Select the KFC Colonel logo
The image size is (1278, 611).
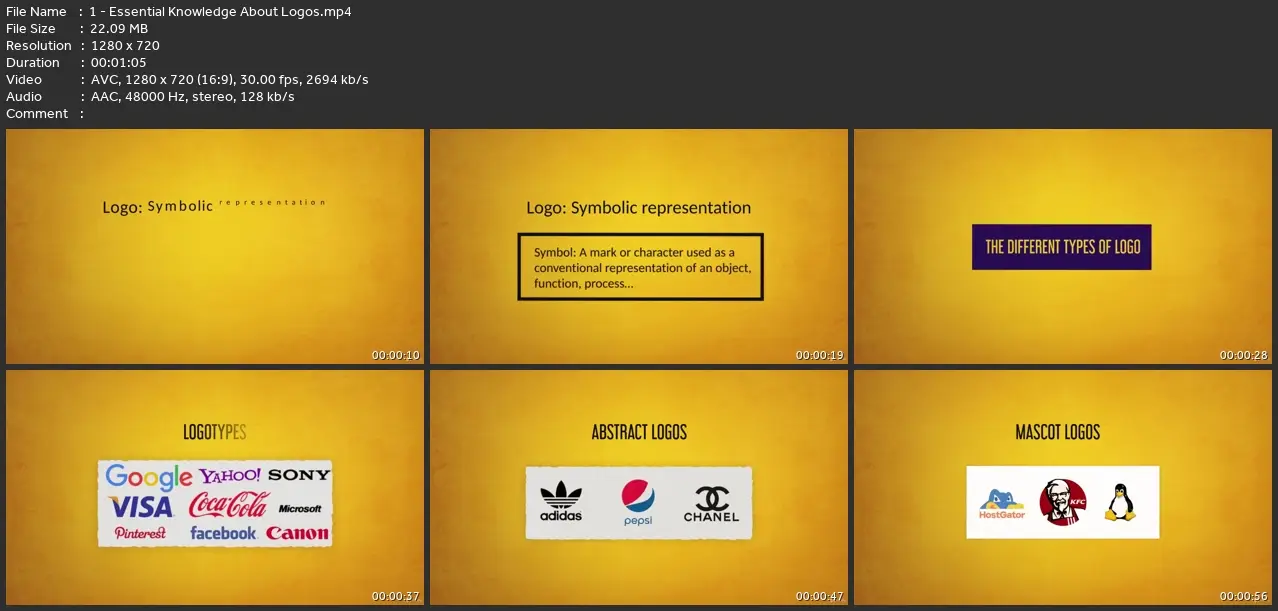click(1062, 502)
